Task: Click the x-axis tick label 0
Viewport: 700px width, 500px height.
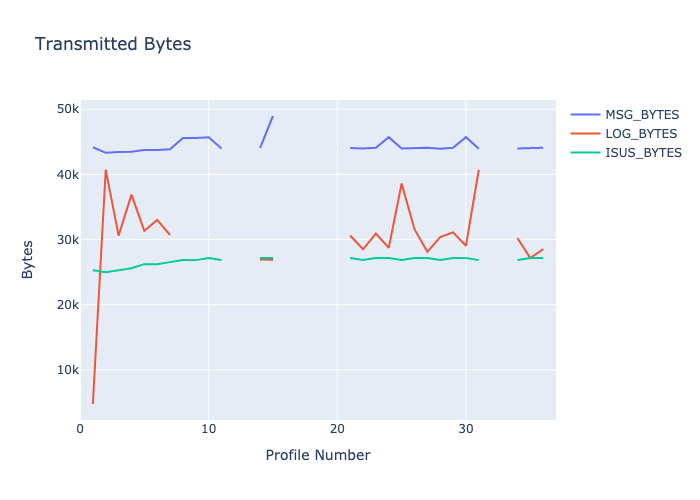Action: pyautogui.click(x=81, y=429)
